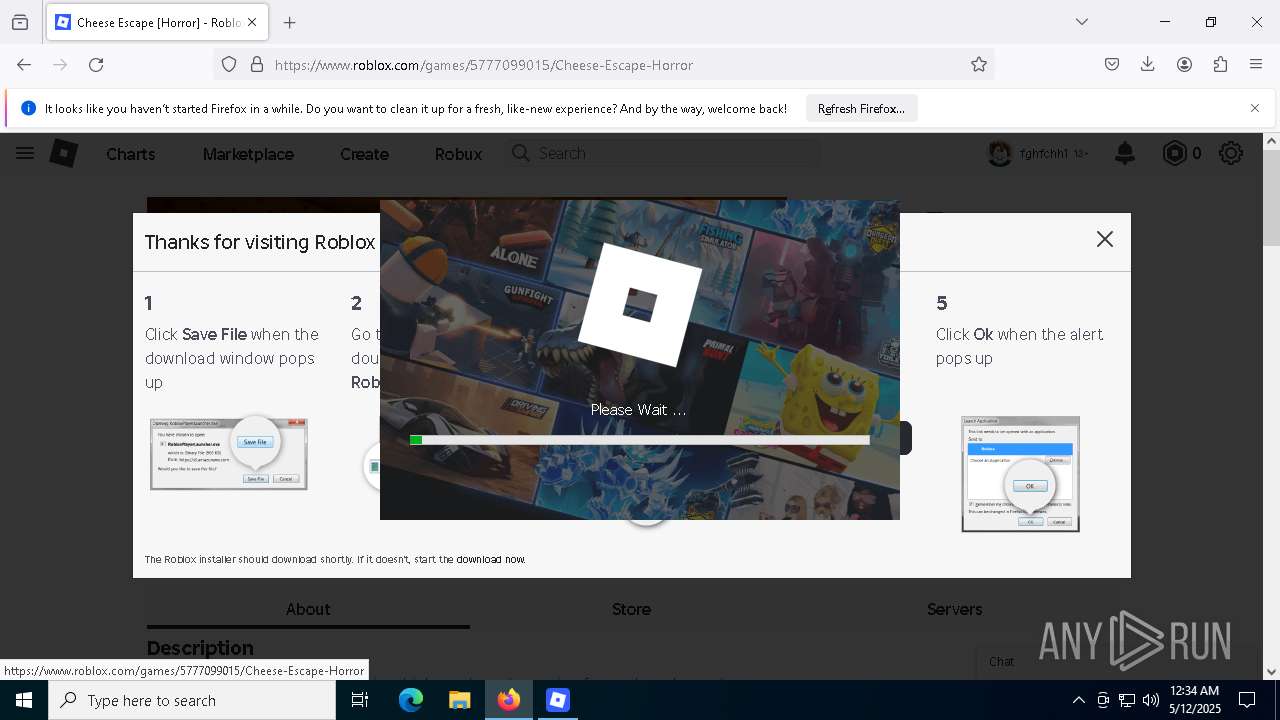Go back to the previous page

point(24,64)
